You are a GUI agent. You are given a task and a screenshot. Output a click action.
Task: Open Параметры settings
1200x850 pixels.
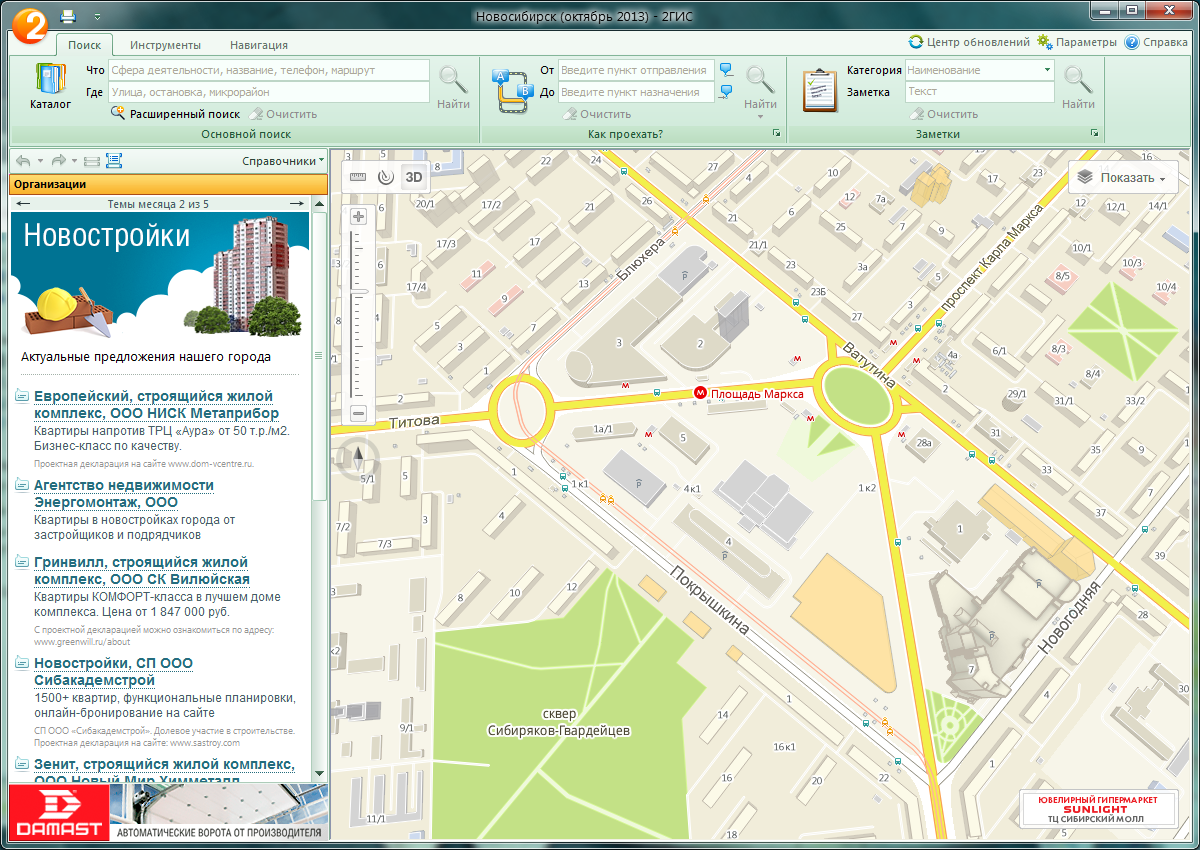click(x=1077, y=43)
